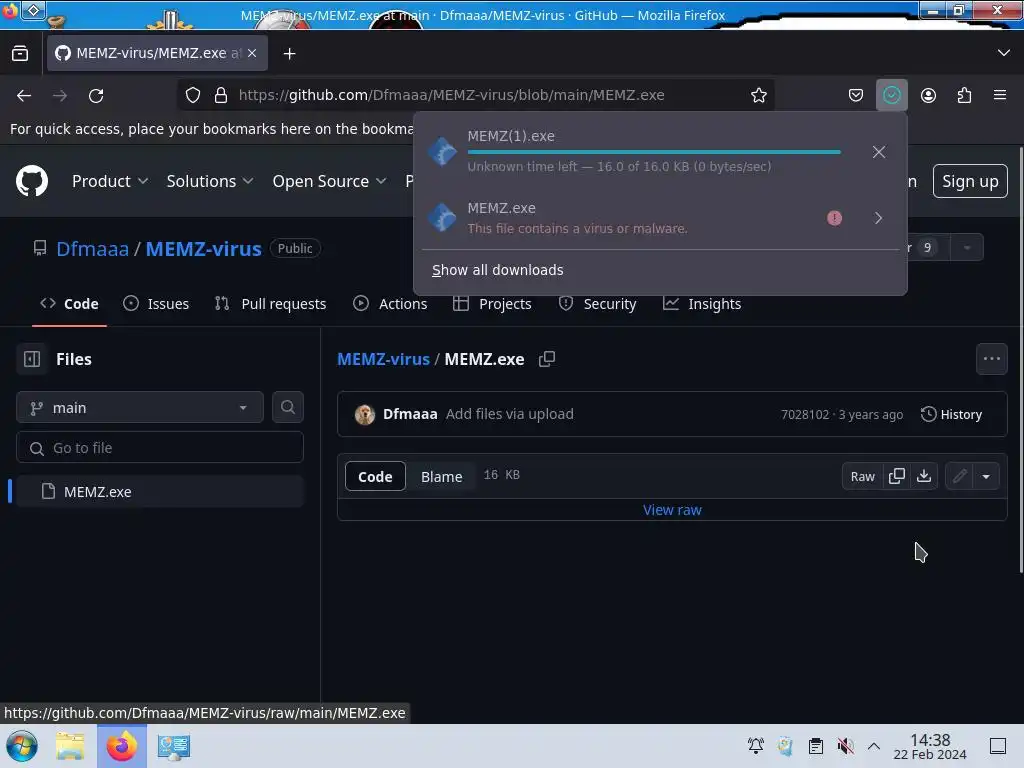Open commit hash 7028102
This screenshot has height=768, width=1024.
coord(805,415)
